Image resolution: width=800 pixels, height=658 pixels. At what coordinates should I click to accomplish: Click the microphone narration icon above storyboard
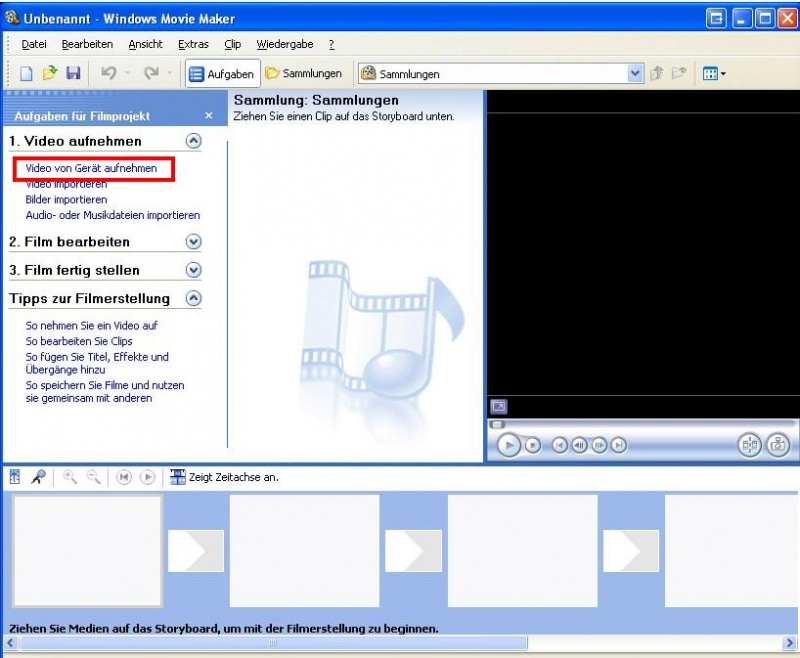[38, 477]
